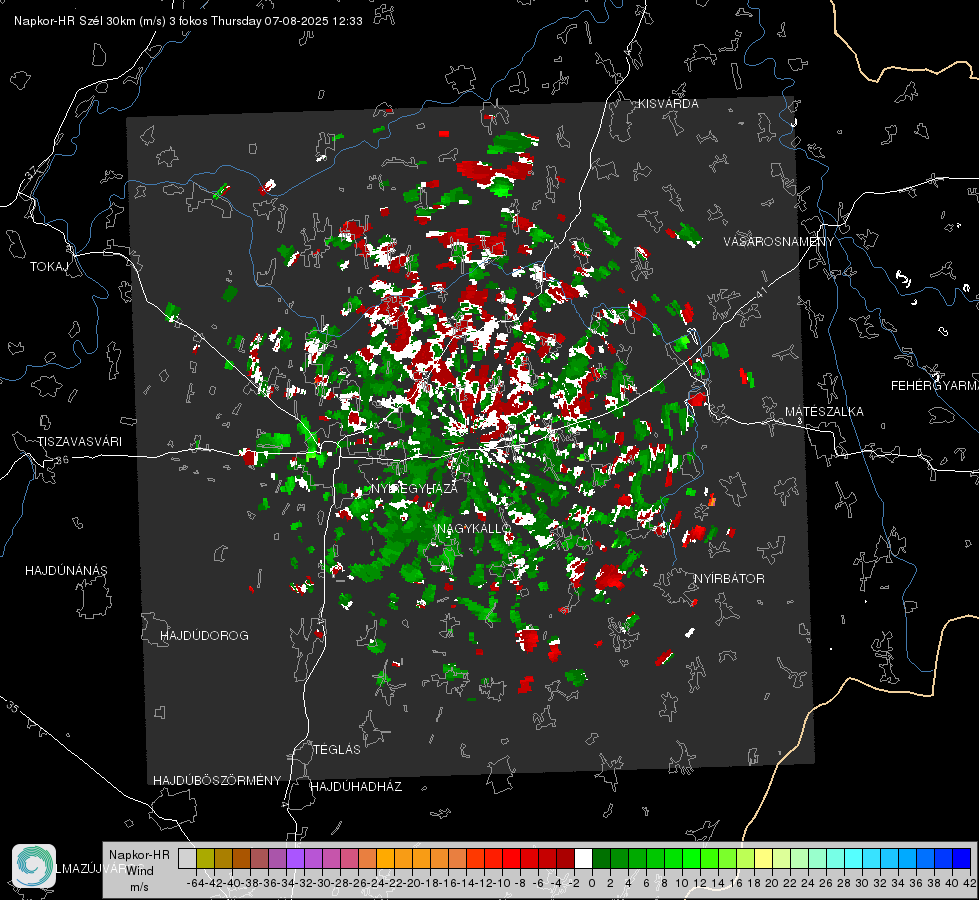Select the HAJDÚNÁNÁS label
Viewport: 979px width, 900px height.
tap(66, 571)
